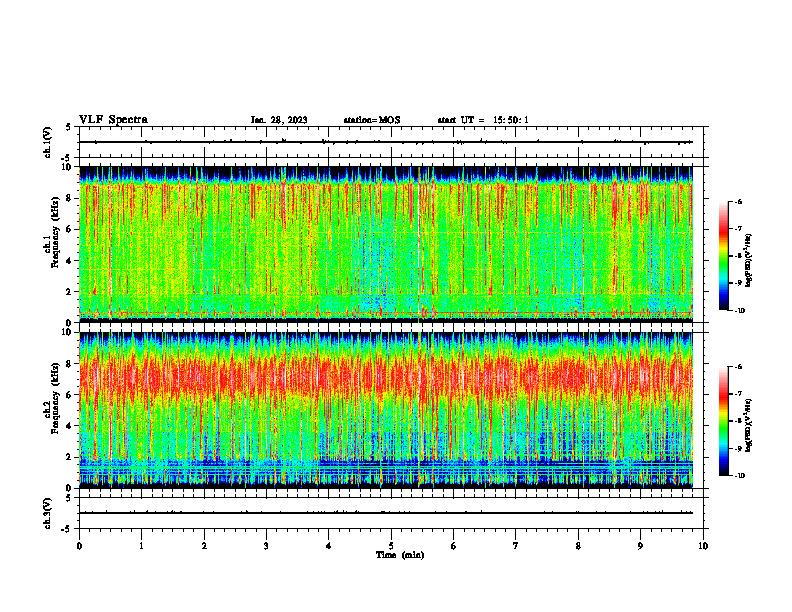Click the ch.2 "Frequency (kHz)" axis label
The height and width of the screenshot is (612, 792).
point(55,398)
